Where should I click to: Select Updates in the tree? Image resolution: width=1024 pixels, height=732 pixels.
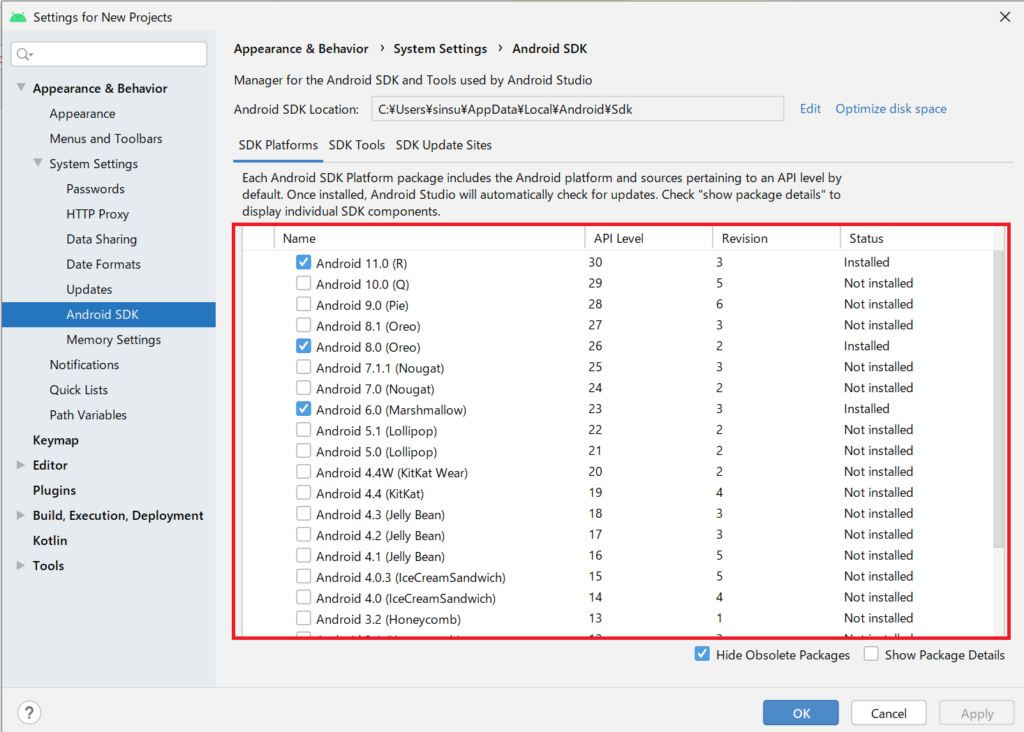coord(89,289)
